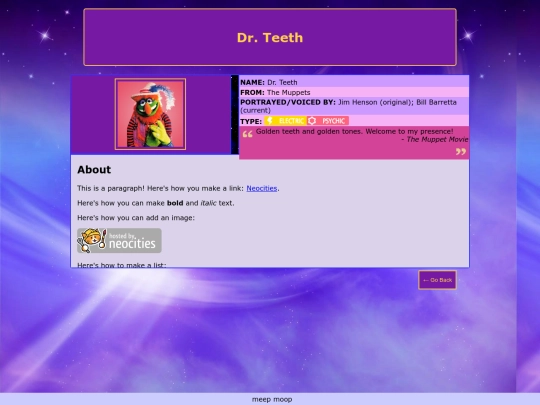Click the italic word in the paragraph
The height and width of the screenshot is (405, 540).
pyautogui.click(x=208, y=203)
